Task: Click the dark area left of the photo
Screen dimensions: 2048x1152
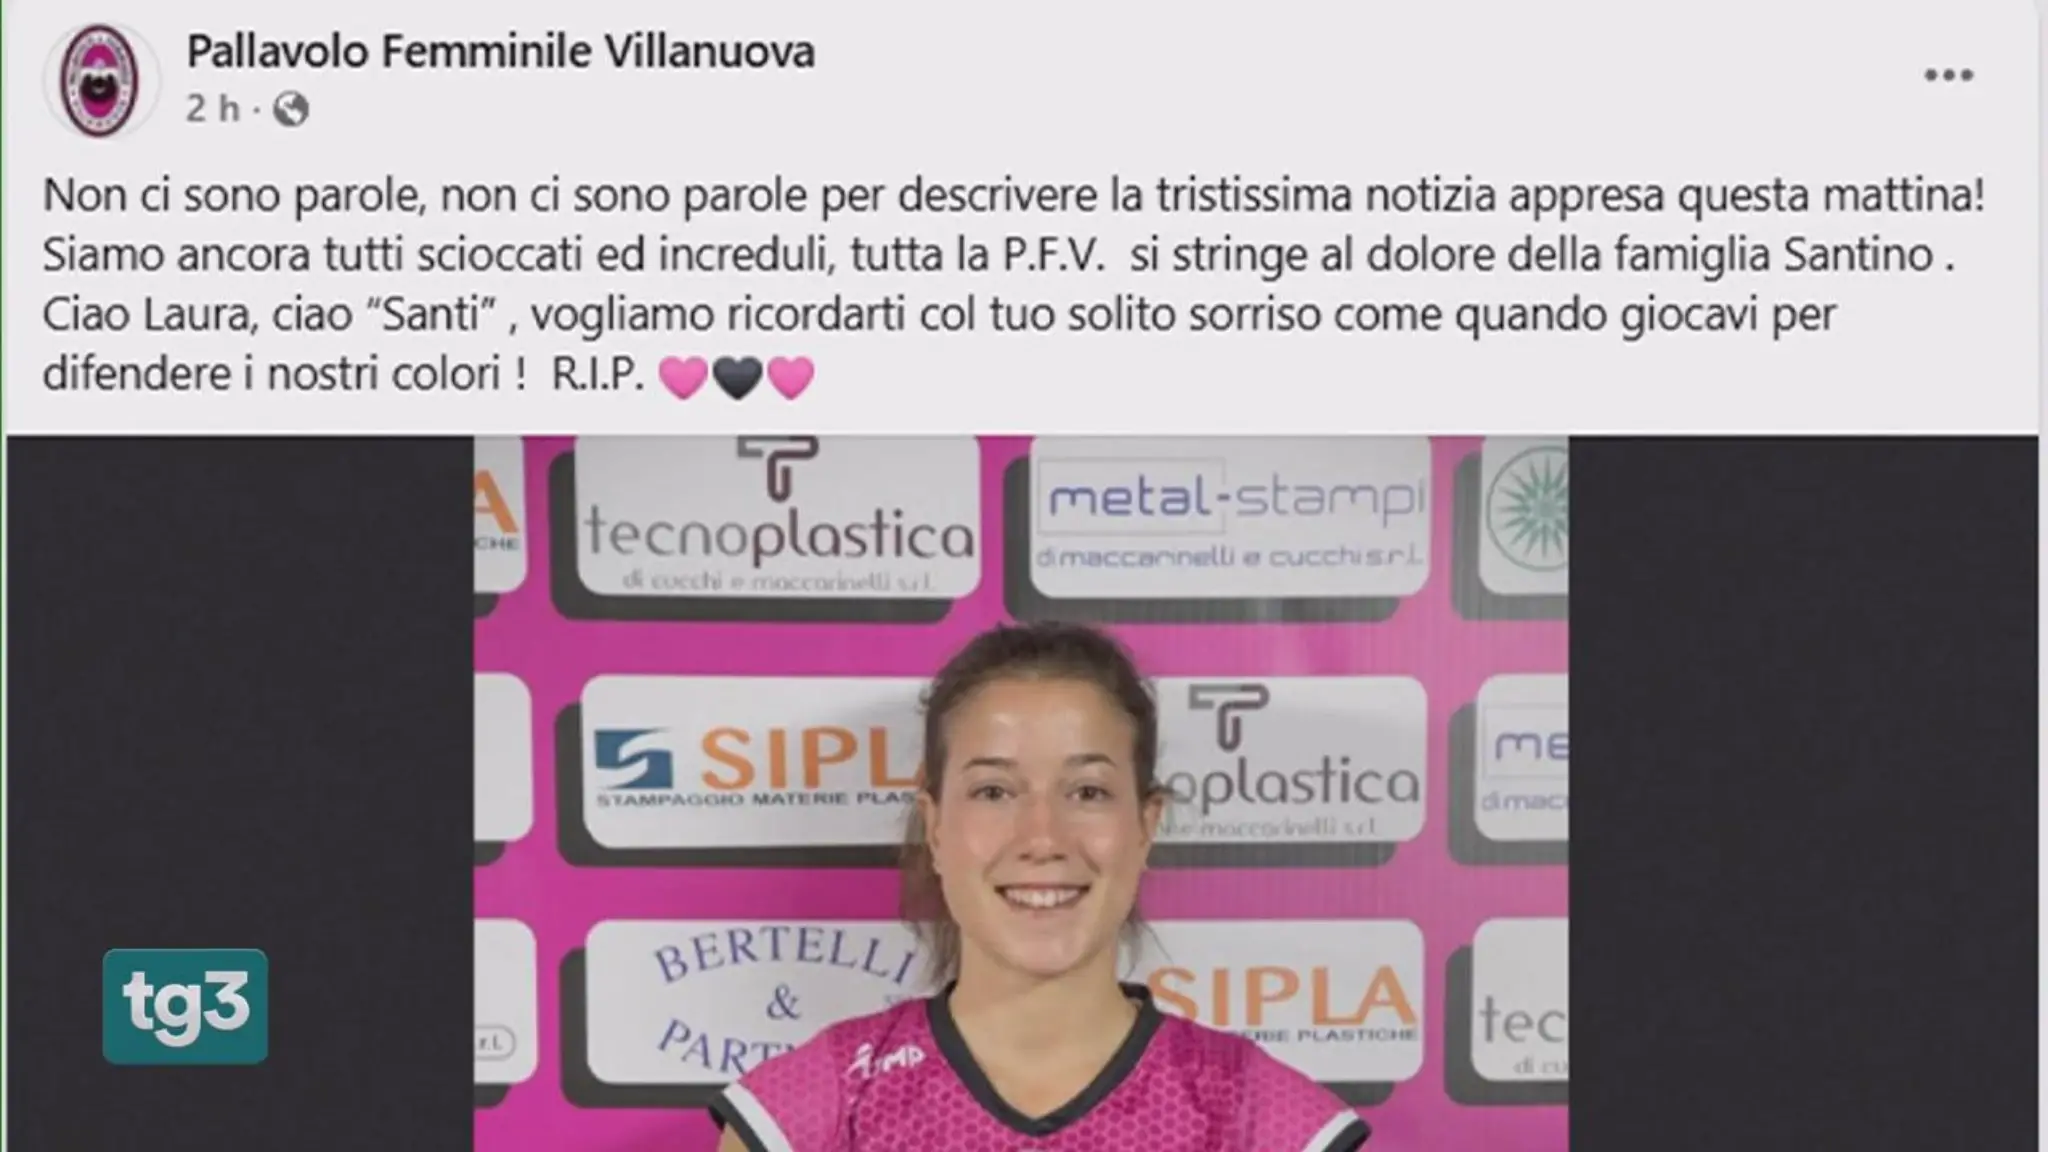Action: (x=240, y=794)
